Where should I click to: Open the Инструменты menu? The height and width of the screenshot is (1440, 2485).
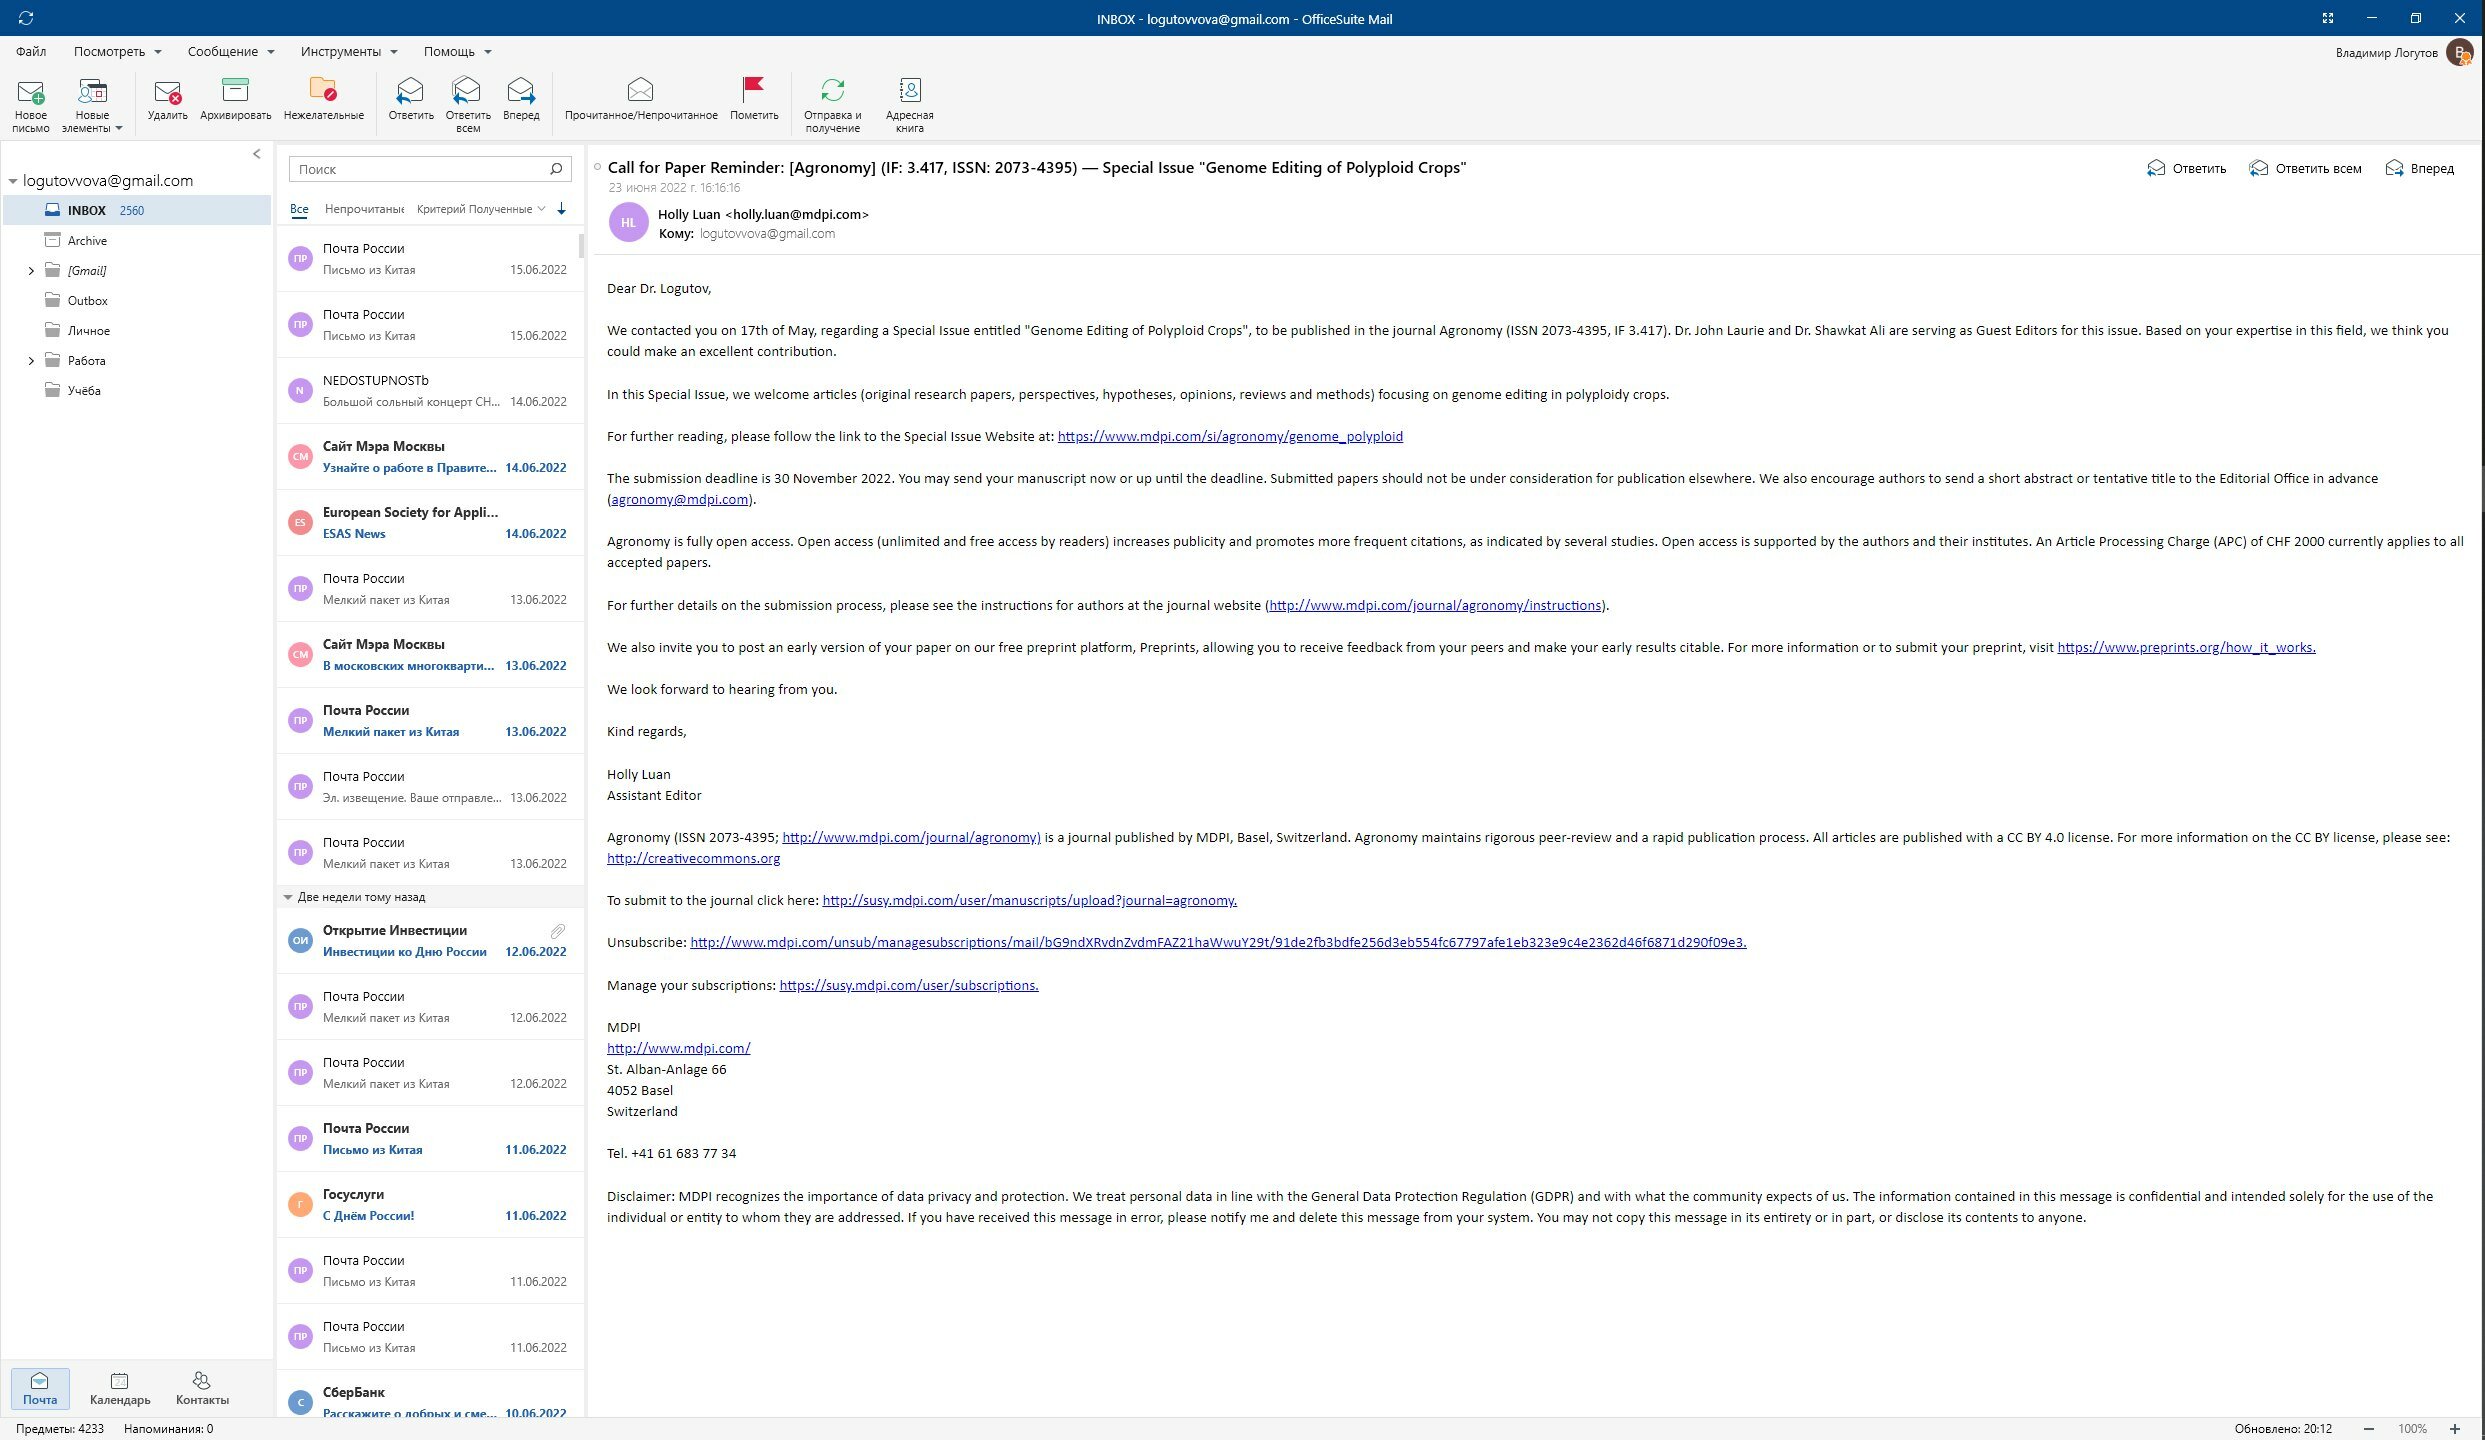348,51
